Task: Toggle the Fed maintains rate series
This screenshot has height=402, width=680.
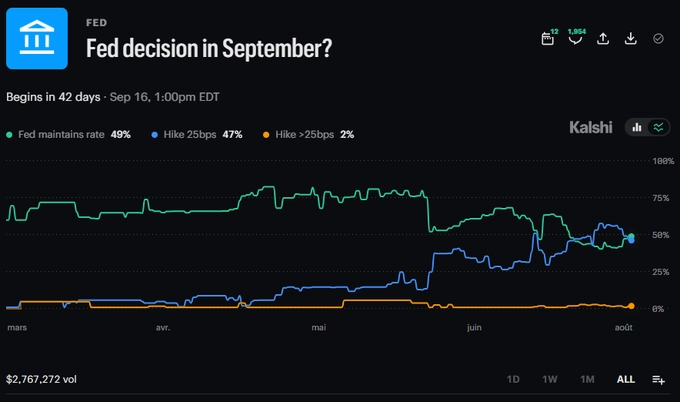Action: 69,134
